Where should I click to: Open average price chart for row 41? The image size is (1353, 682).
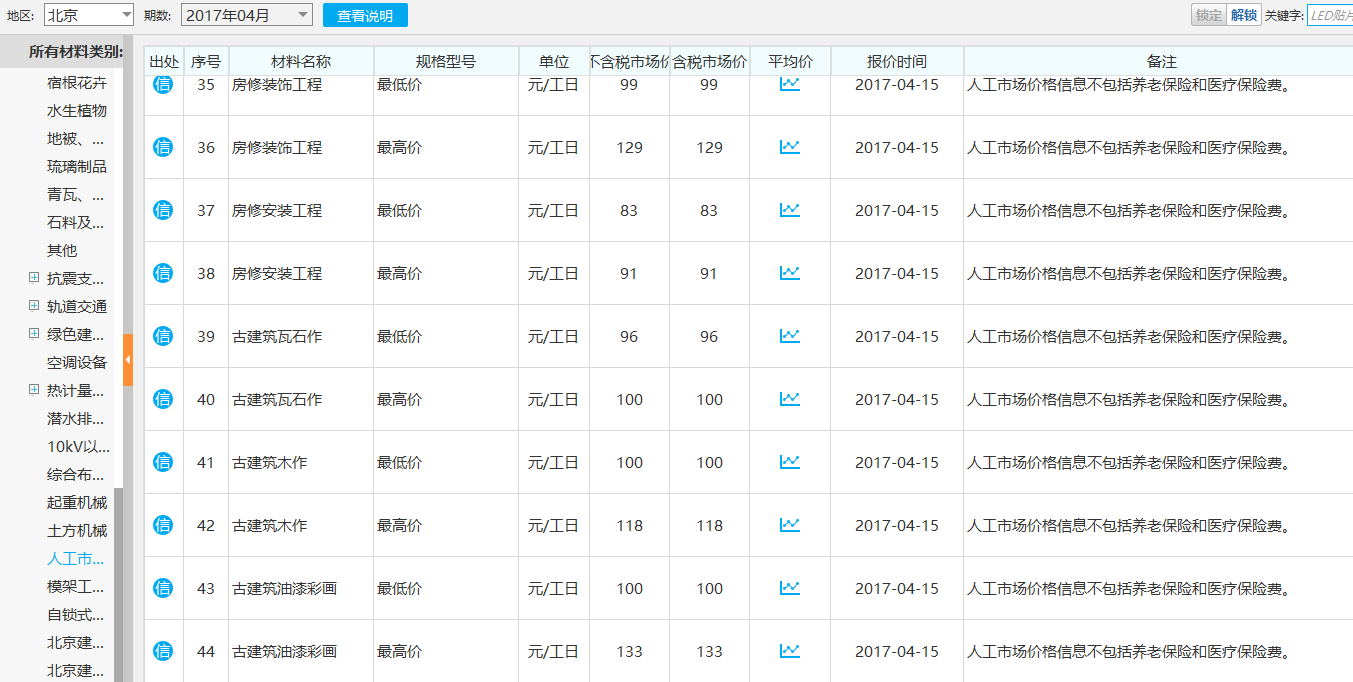[790, 462]
